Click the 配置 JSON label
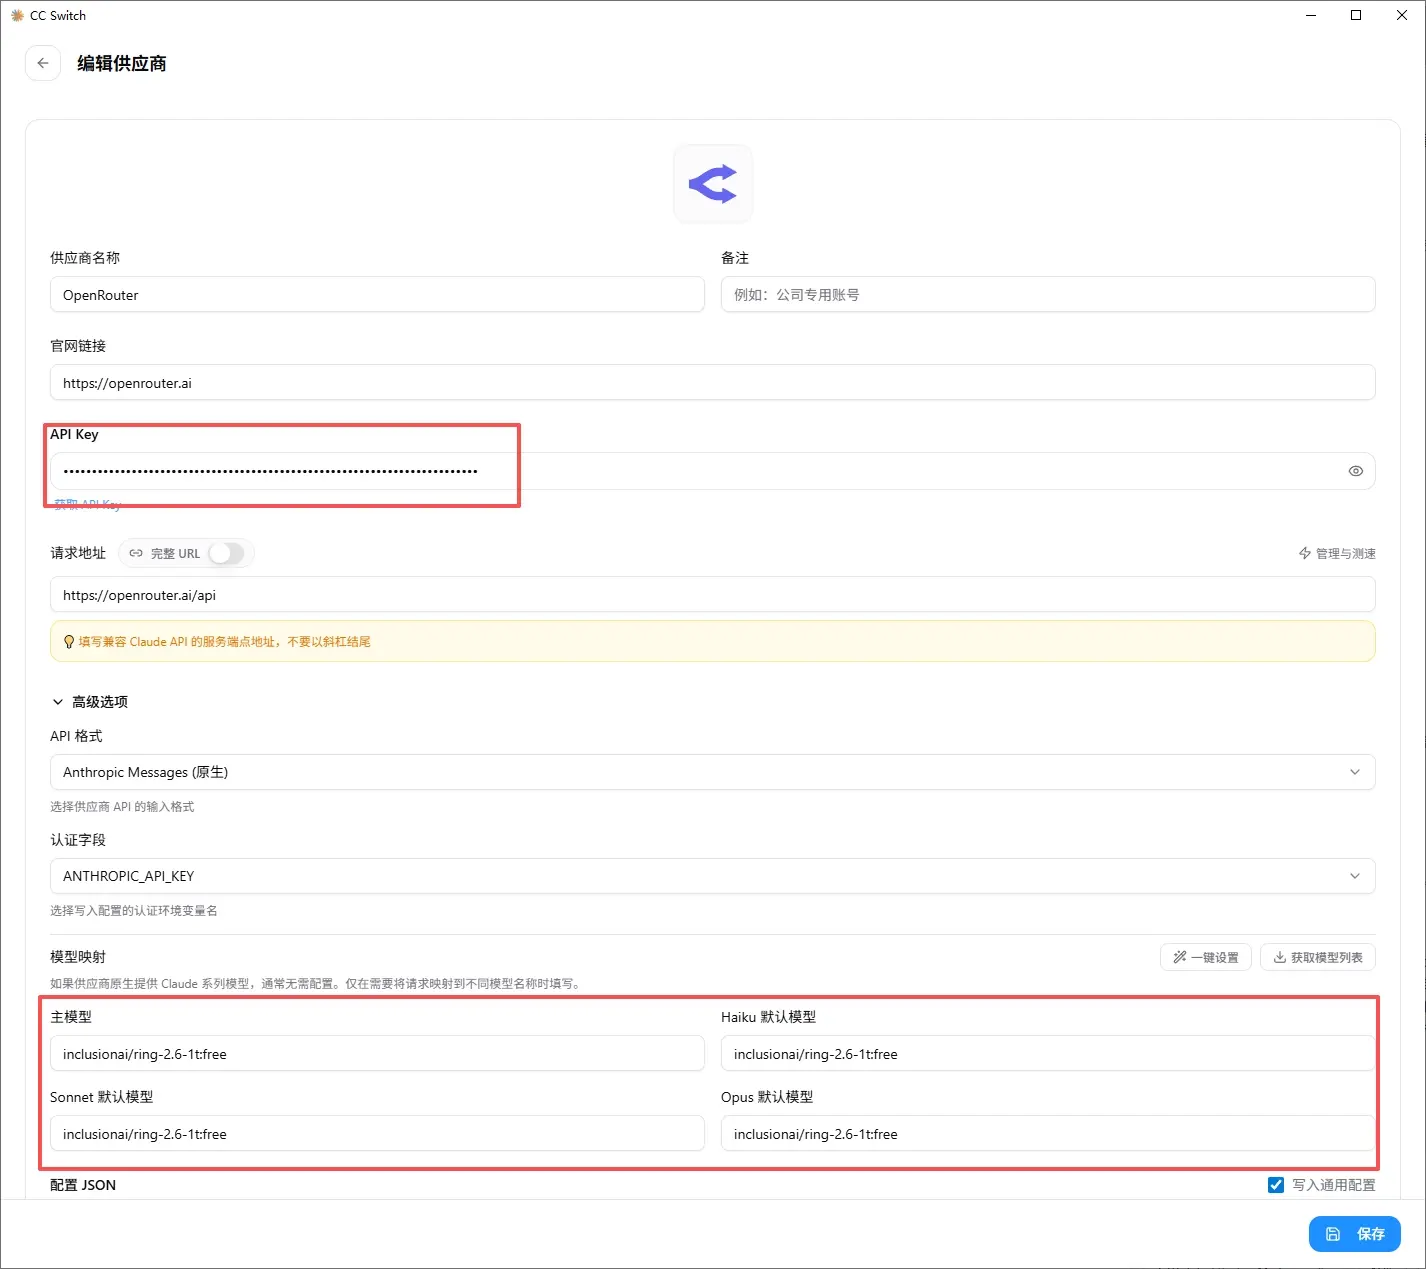Screen dimensions: 1426x1269 83,1185
